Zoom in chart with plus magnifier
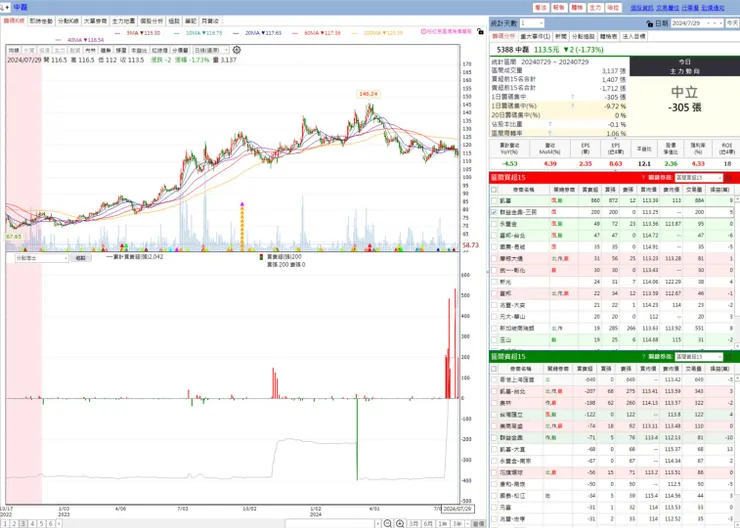740x528 pixels. pos(400,523)
